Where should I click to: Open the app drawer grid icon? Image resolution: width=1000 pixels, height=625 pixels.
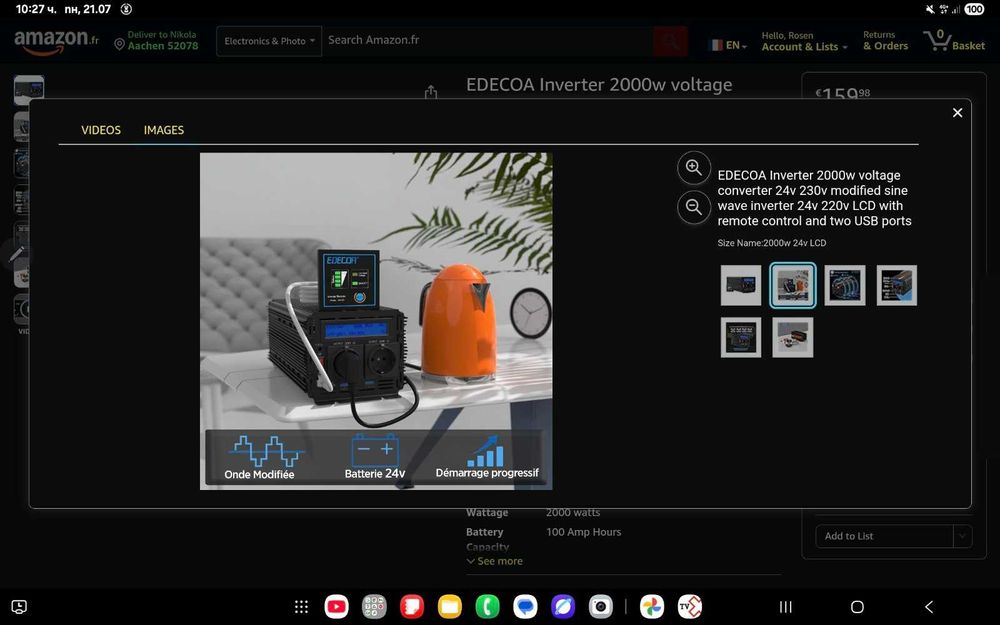[x=302, y=607]
